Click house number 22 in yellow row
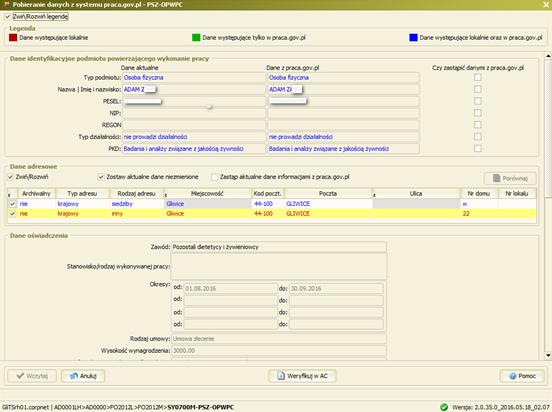 click(x=466, y=214)
